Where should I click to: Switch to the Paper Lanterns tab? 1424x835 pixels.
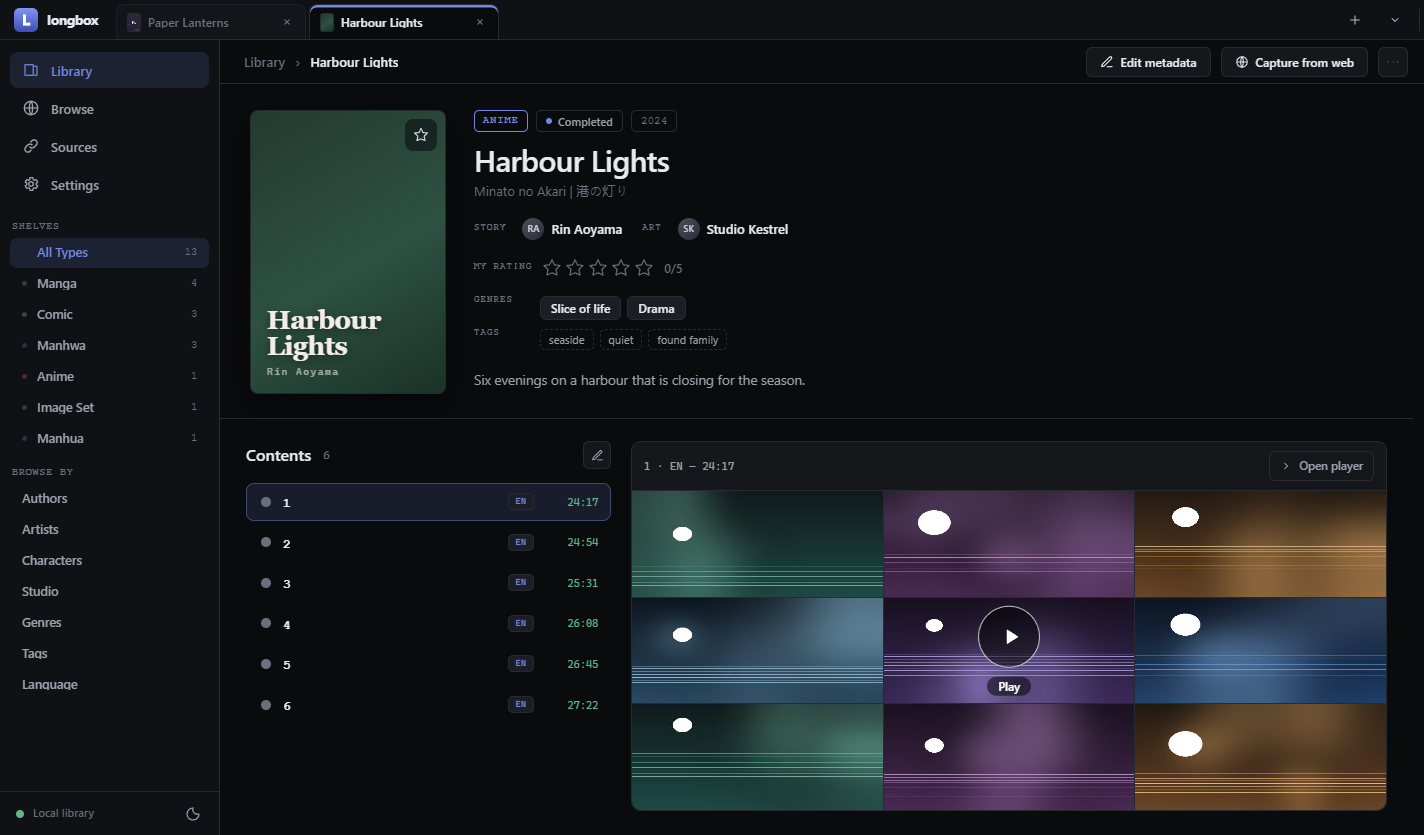pyautogui.click(x=211, y=22)
